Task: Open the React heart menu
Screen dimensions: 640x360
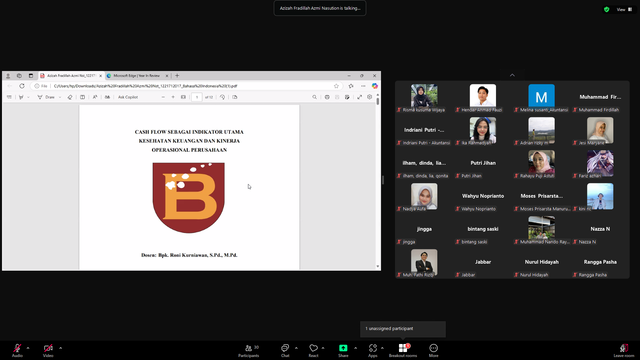Action: click(x=313, y=350)
